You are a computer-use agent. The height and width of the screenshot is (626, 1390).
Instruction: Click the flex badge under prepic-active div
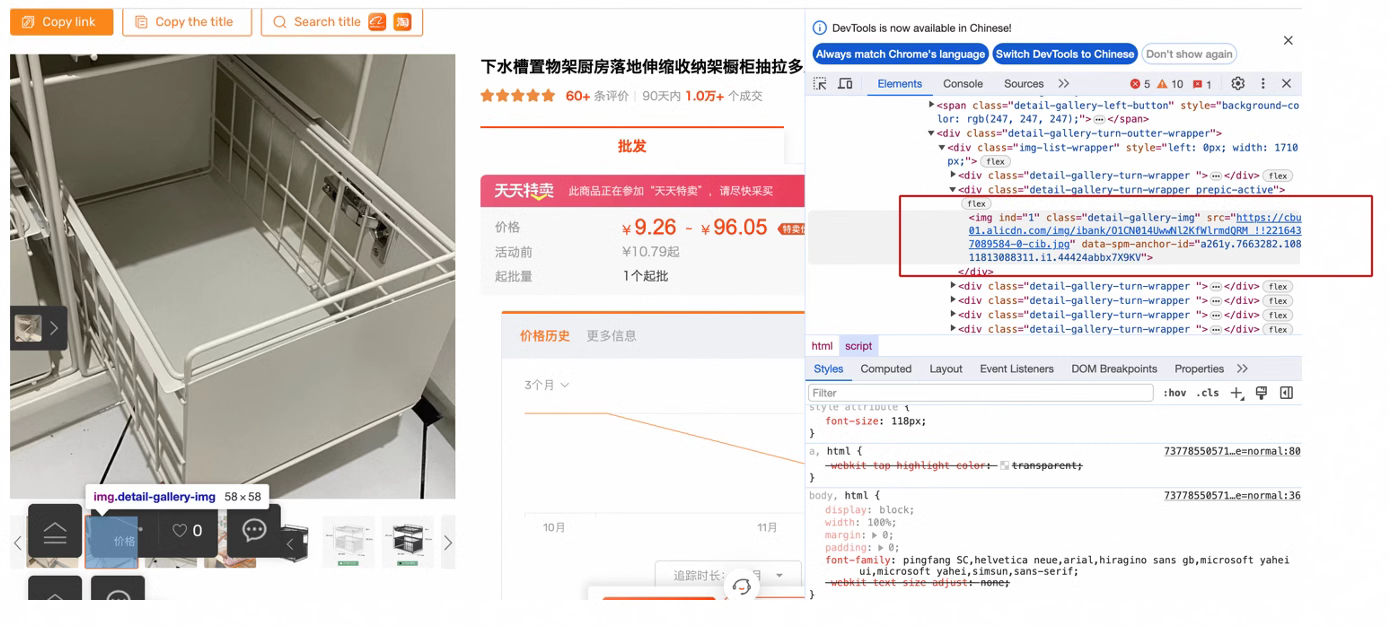pos(976,204)
